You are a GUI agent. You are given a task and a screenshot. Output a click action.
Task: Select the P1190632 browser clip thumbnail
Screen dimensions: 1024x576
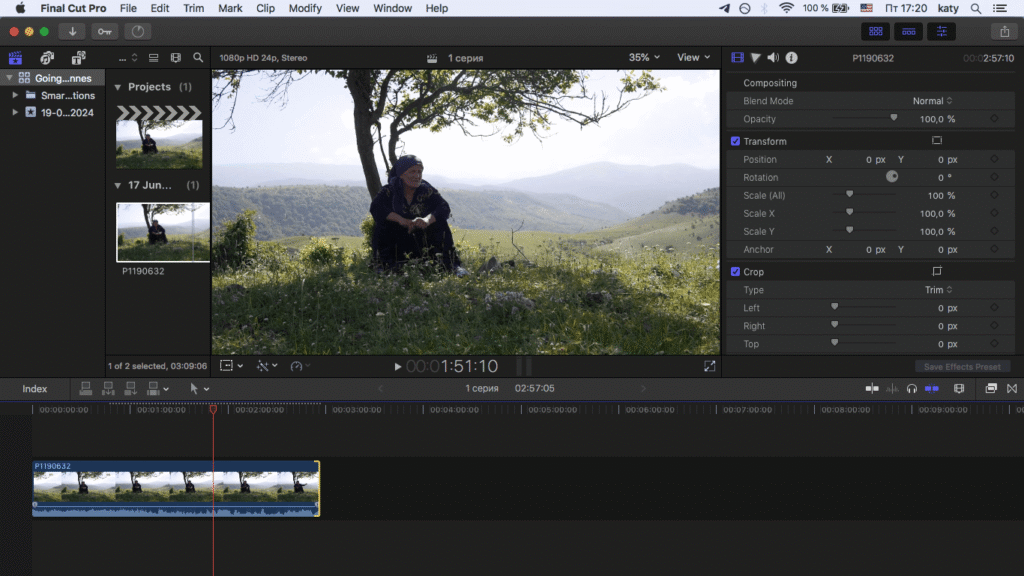(x=163, y=232)
